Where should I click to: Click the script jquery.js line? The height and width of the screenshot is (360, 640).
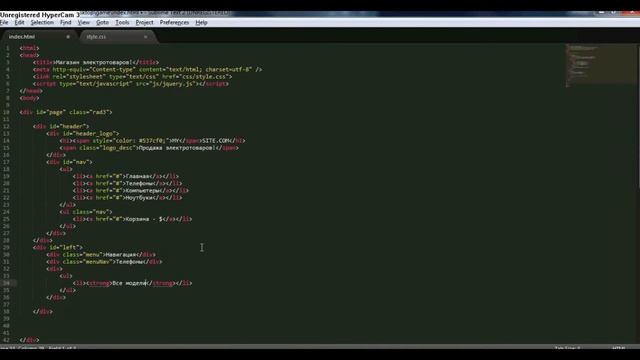pos(131,84)
